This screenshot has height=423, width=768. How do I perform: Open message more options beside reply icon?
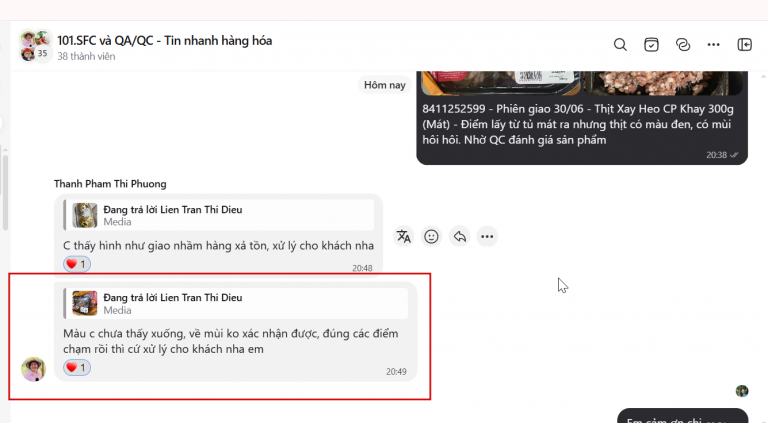click(x=487, y=236)
